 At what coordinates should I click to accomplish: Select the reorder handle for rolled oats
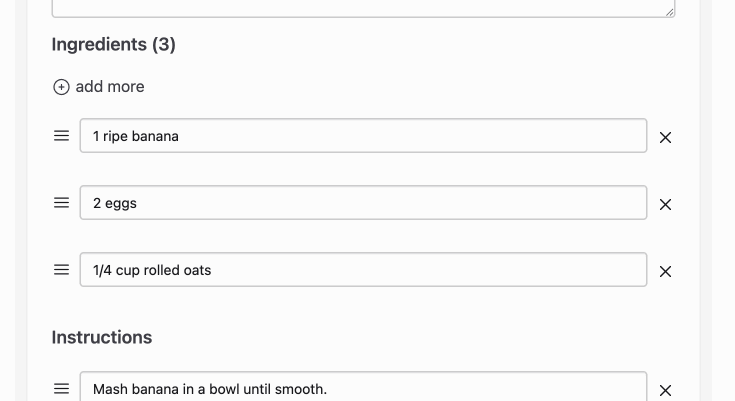pyautogui.click(x=61, y=270)
